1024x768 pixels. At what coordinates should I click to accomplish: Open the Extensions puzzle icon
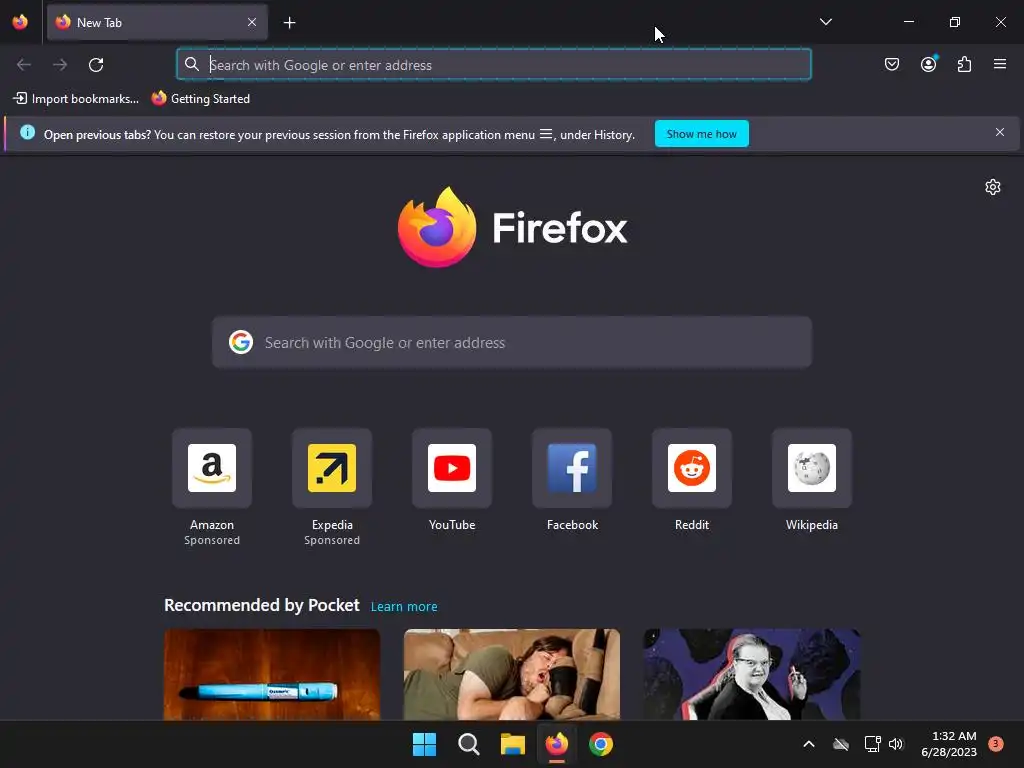point(965,64)
